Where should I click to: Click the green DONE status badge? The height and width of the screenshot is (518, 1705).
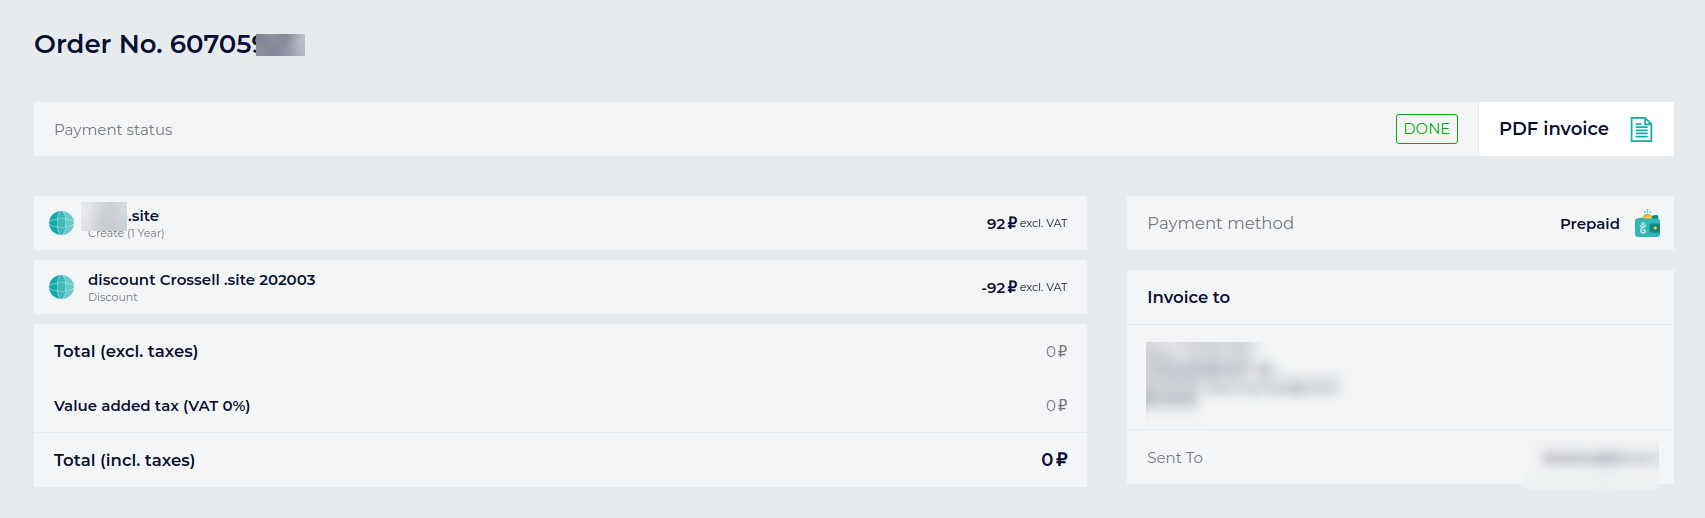click(1426, 129)
